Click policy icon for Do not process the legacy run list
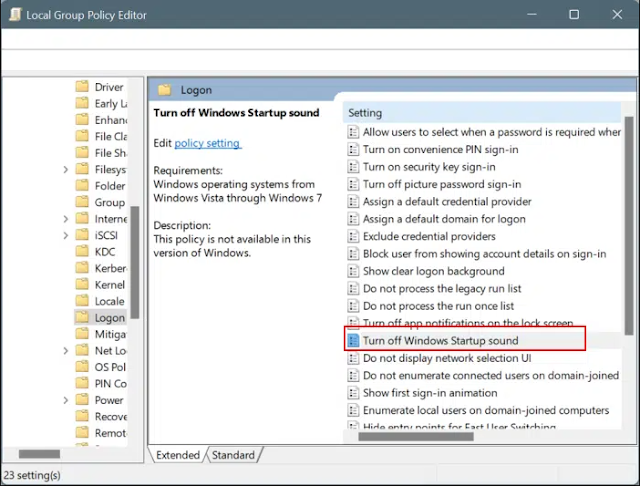640x486 pixels. click(353, 288)
